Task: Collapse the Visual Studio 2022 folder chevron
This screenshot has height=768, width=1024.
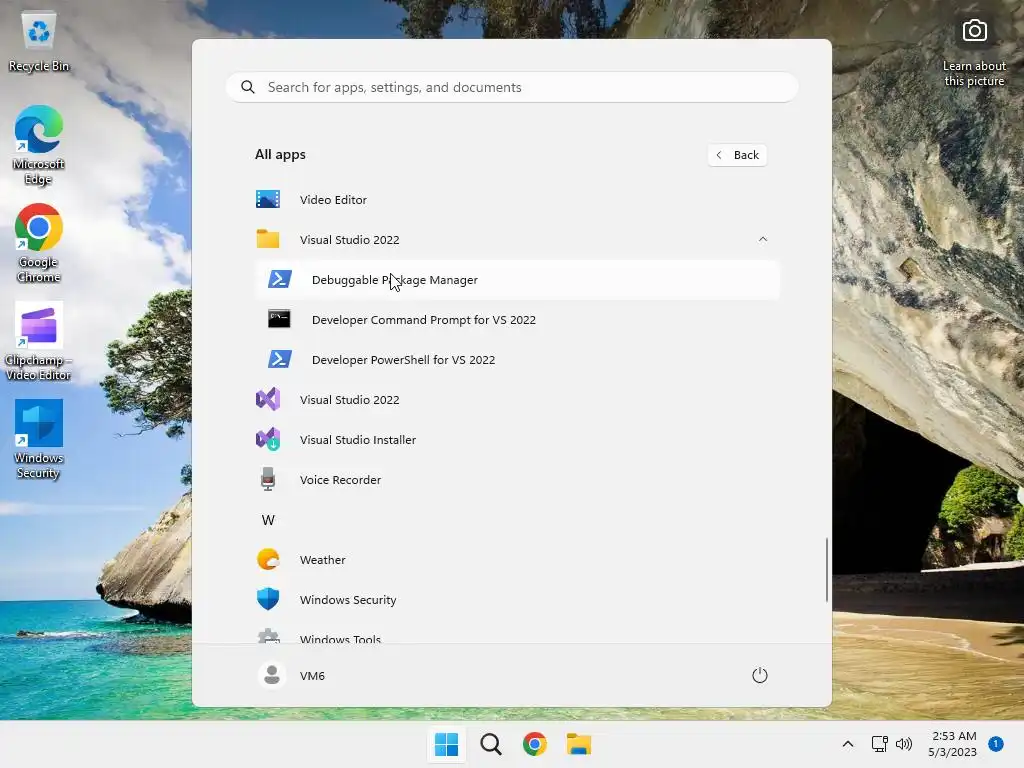Action: tap(763, 239)
